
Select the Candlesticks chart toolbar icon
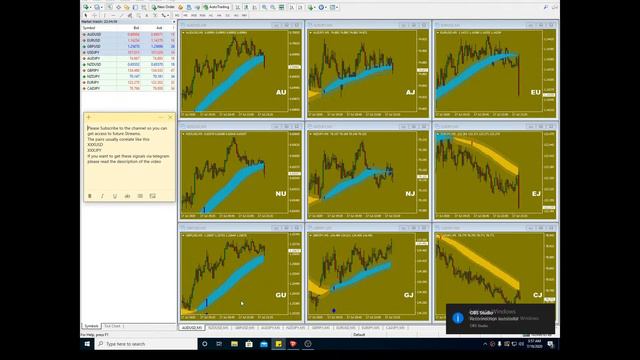tap(246, 7)
